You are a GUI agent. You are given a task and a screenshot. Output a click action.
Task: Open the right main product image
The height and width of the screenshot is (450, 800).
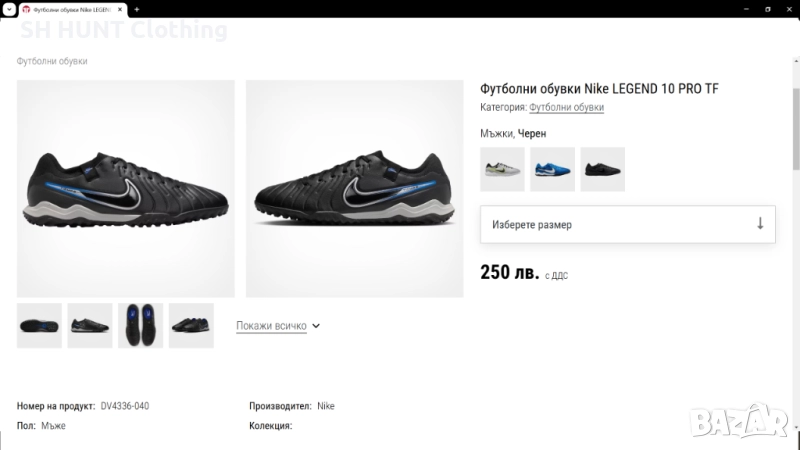point(355,188)
